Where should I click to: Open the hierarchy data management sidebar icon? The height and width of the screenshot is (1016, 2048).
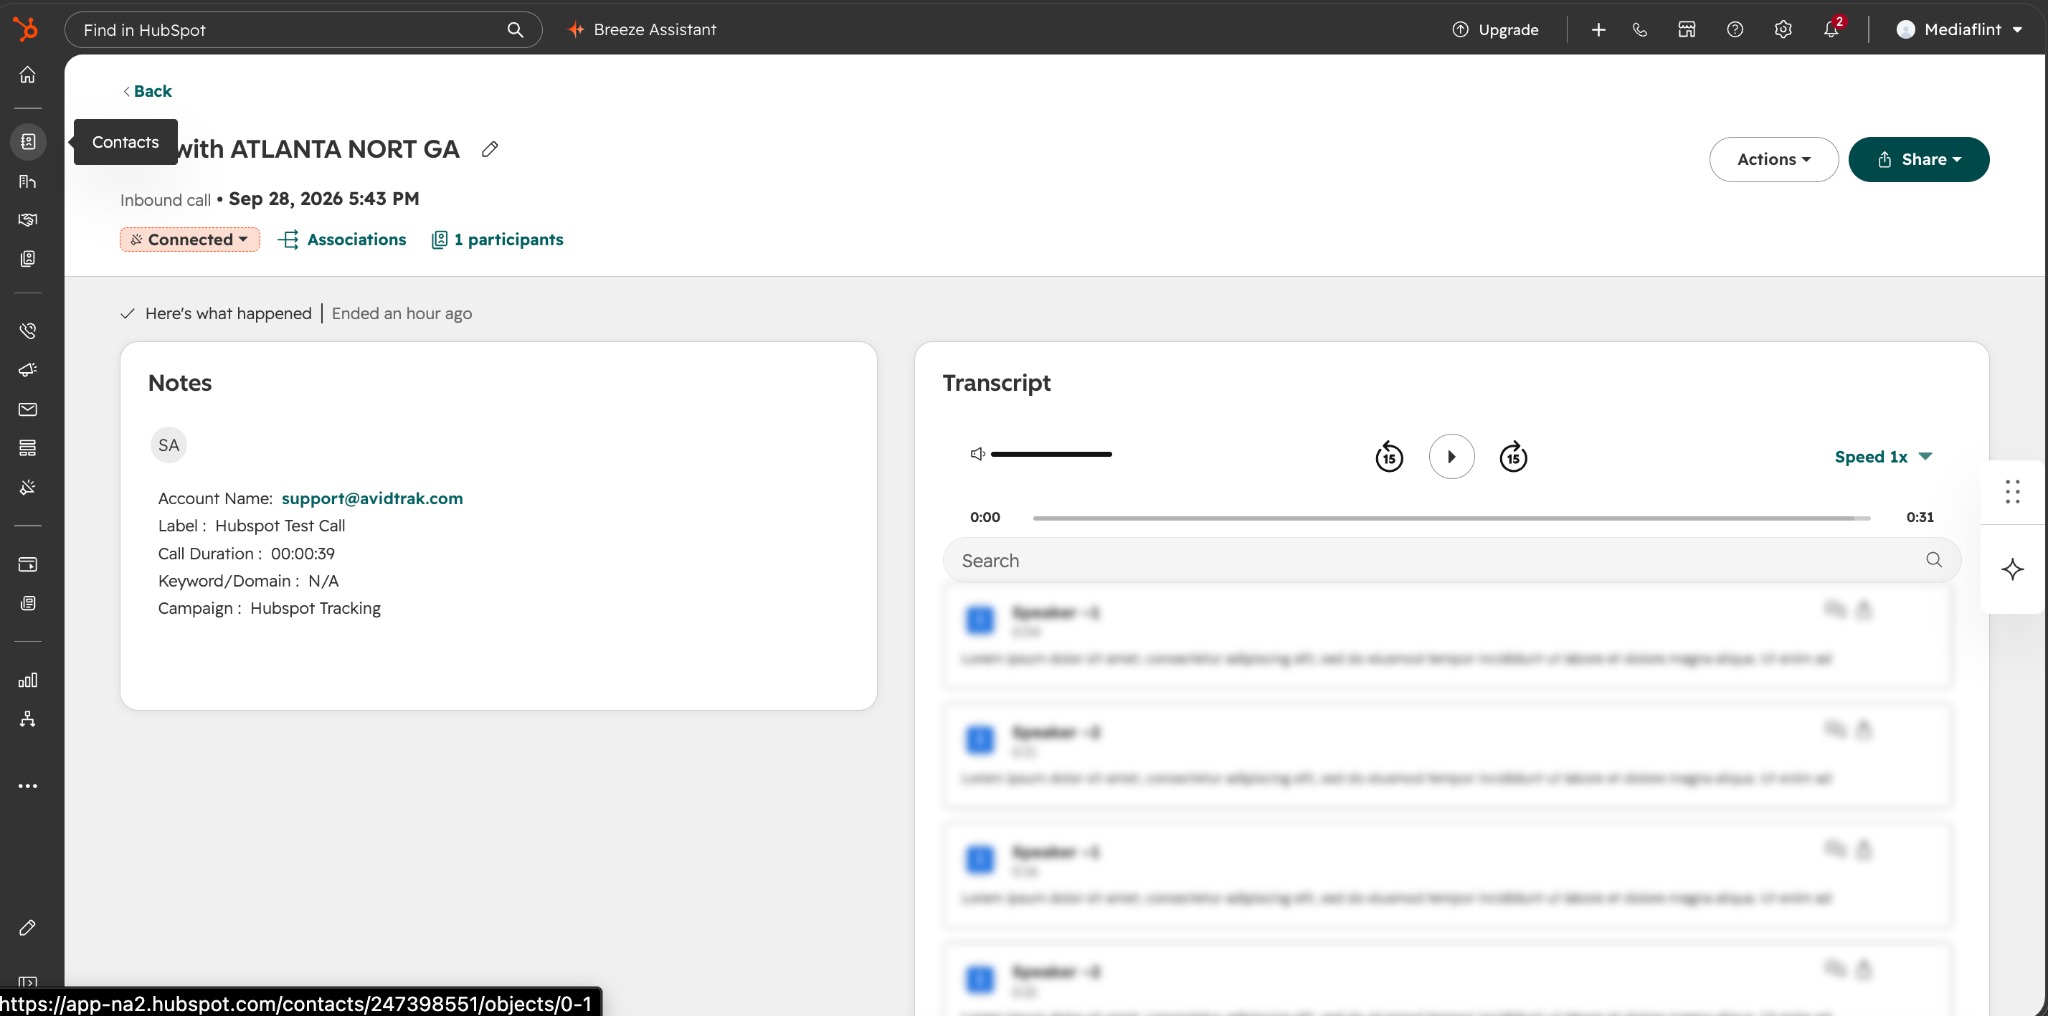[x=28, y=720]
